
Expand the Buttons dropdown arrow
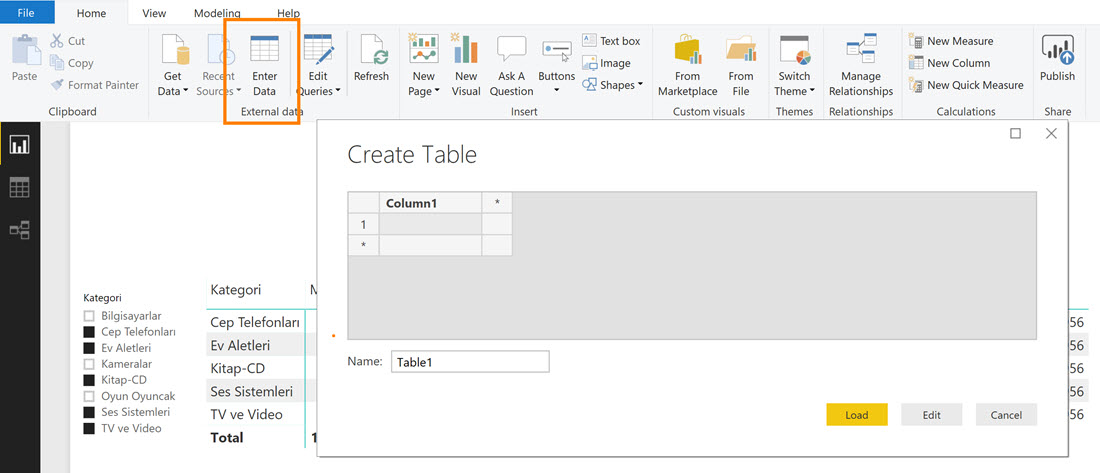tap(557, 91)
